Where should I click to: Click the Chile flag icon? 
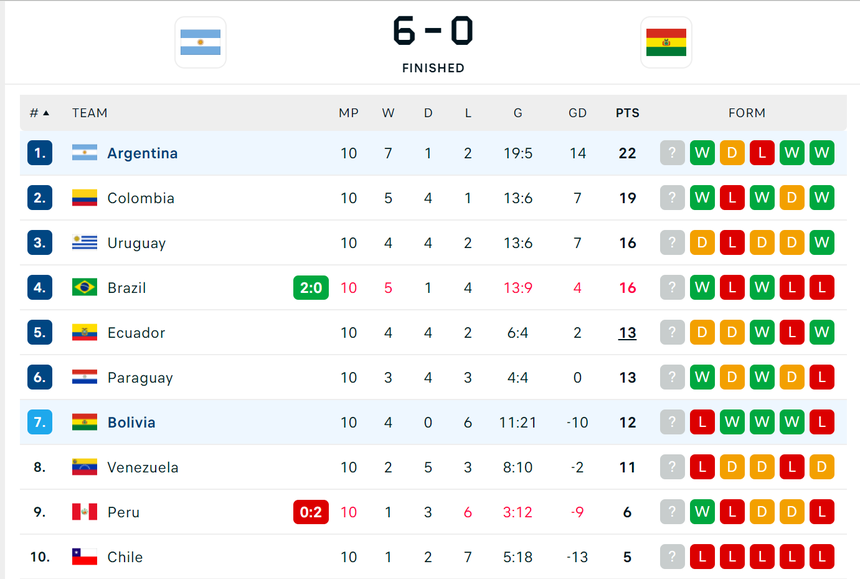coord(84,557)
